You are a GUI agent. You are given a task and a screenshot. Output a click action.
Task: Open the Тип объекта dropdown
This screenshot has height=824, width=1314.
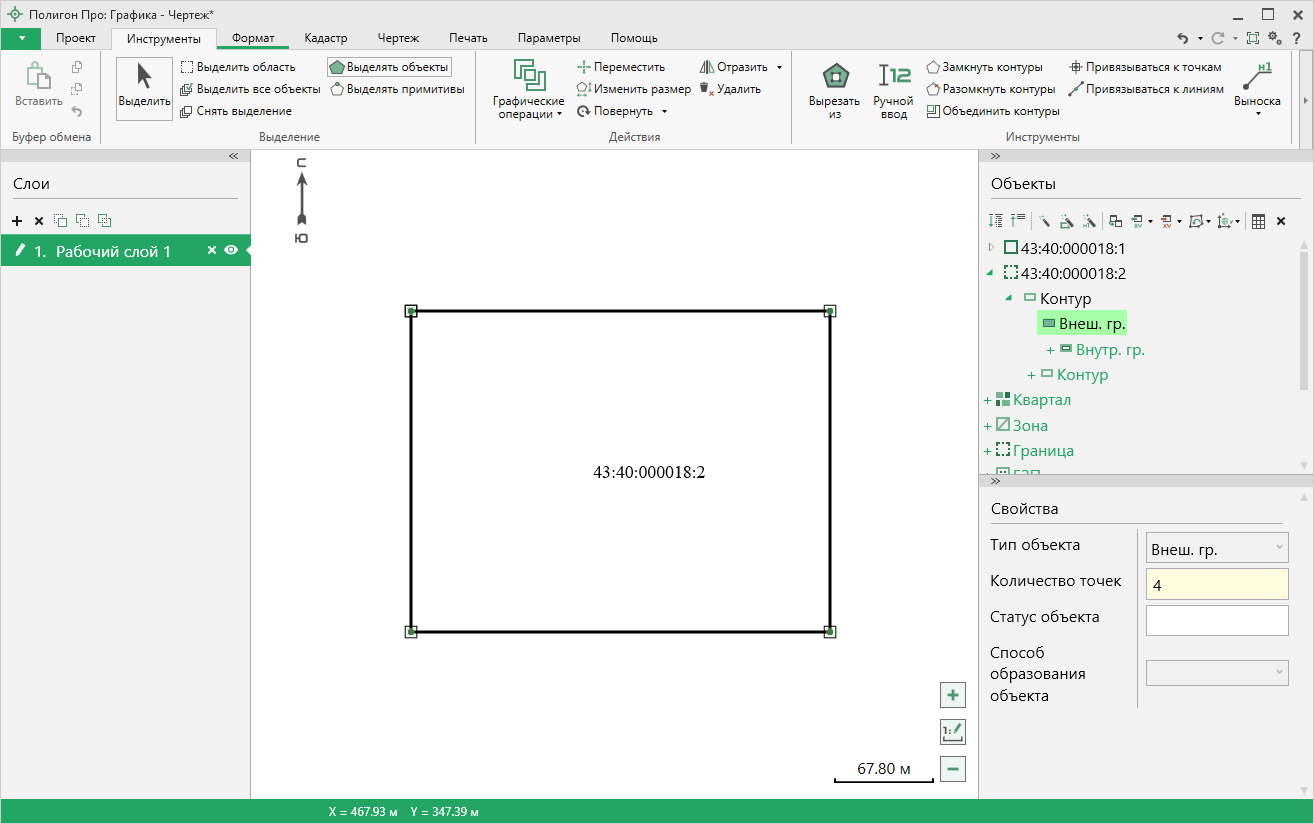click(x=1217, y=547)
